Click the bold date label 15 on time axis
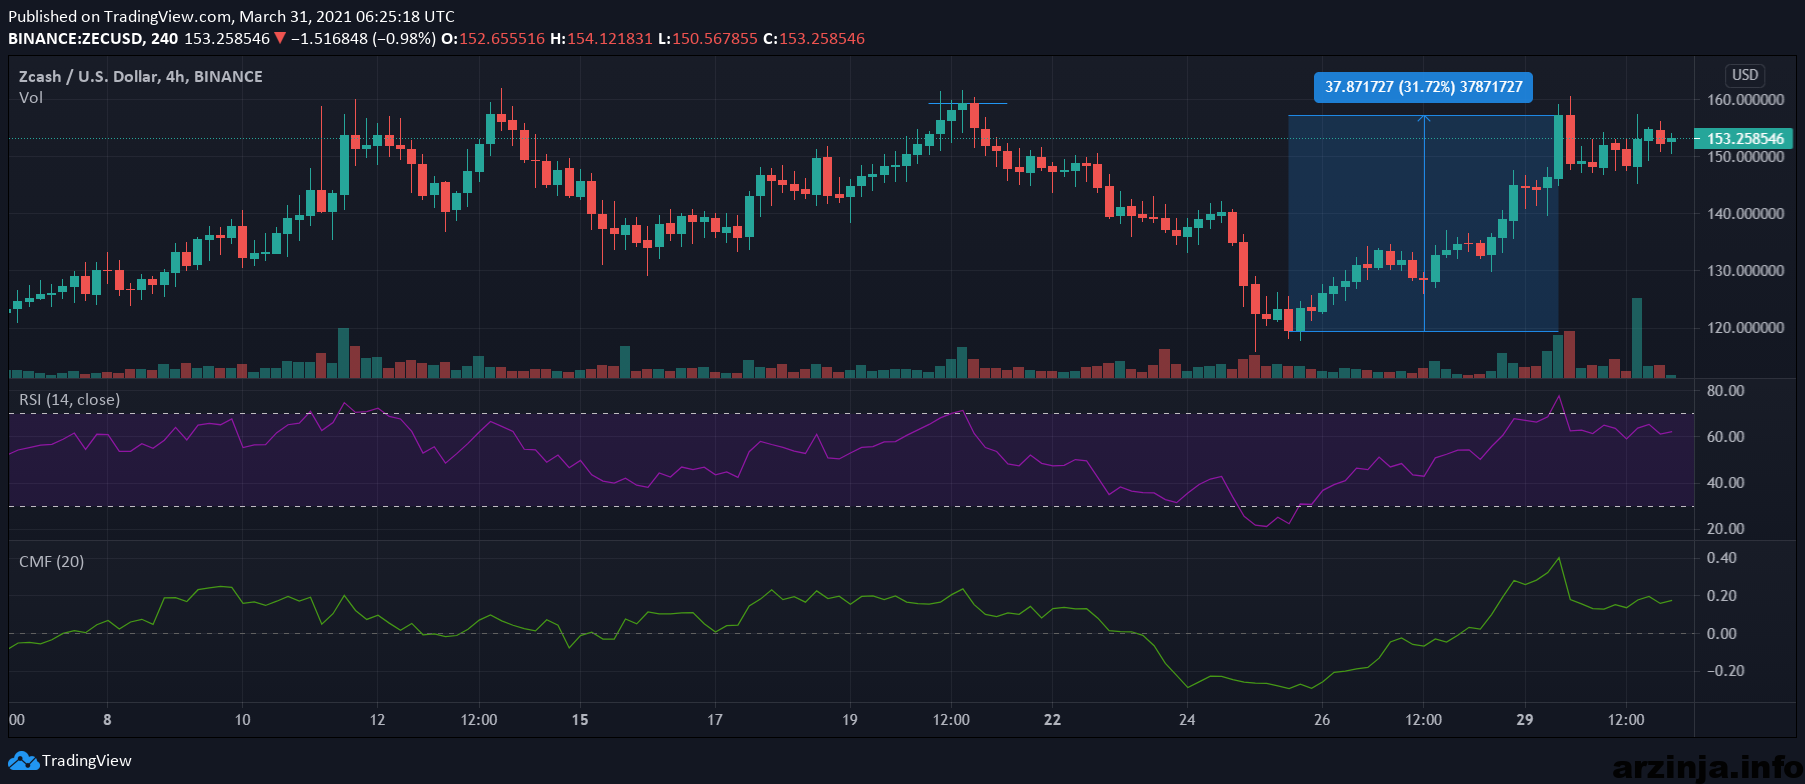The width and height of the screenshot is (1805, 784). click(x=580, y=720)
